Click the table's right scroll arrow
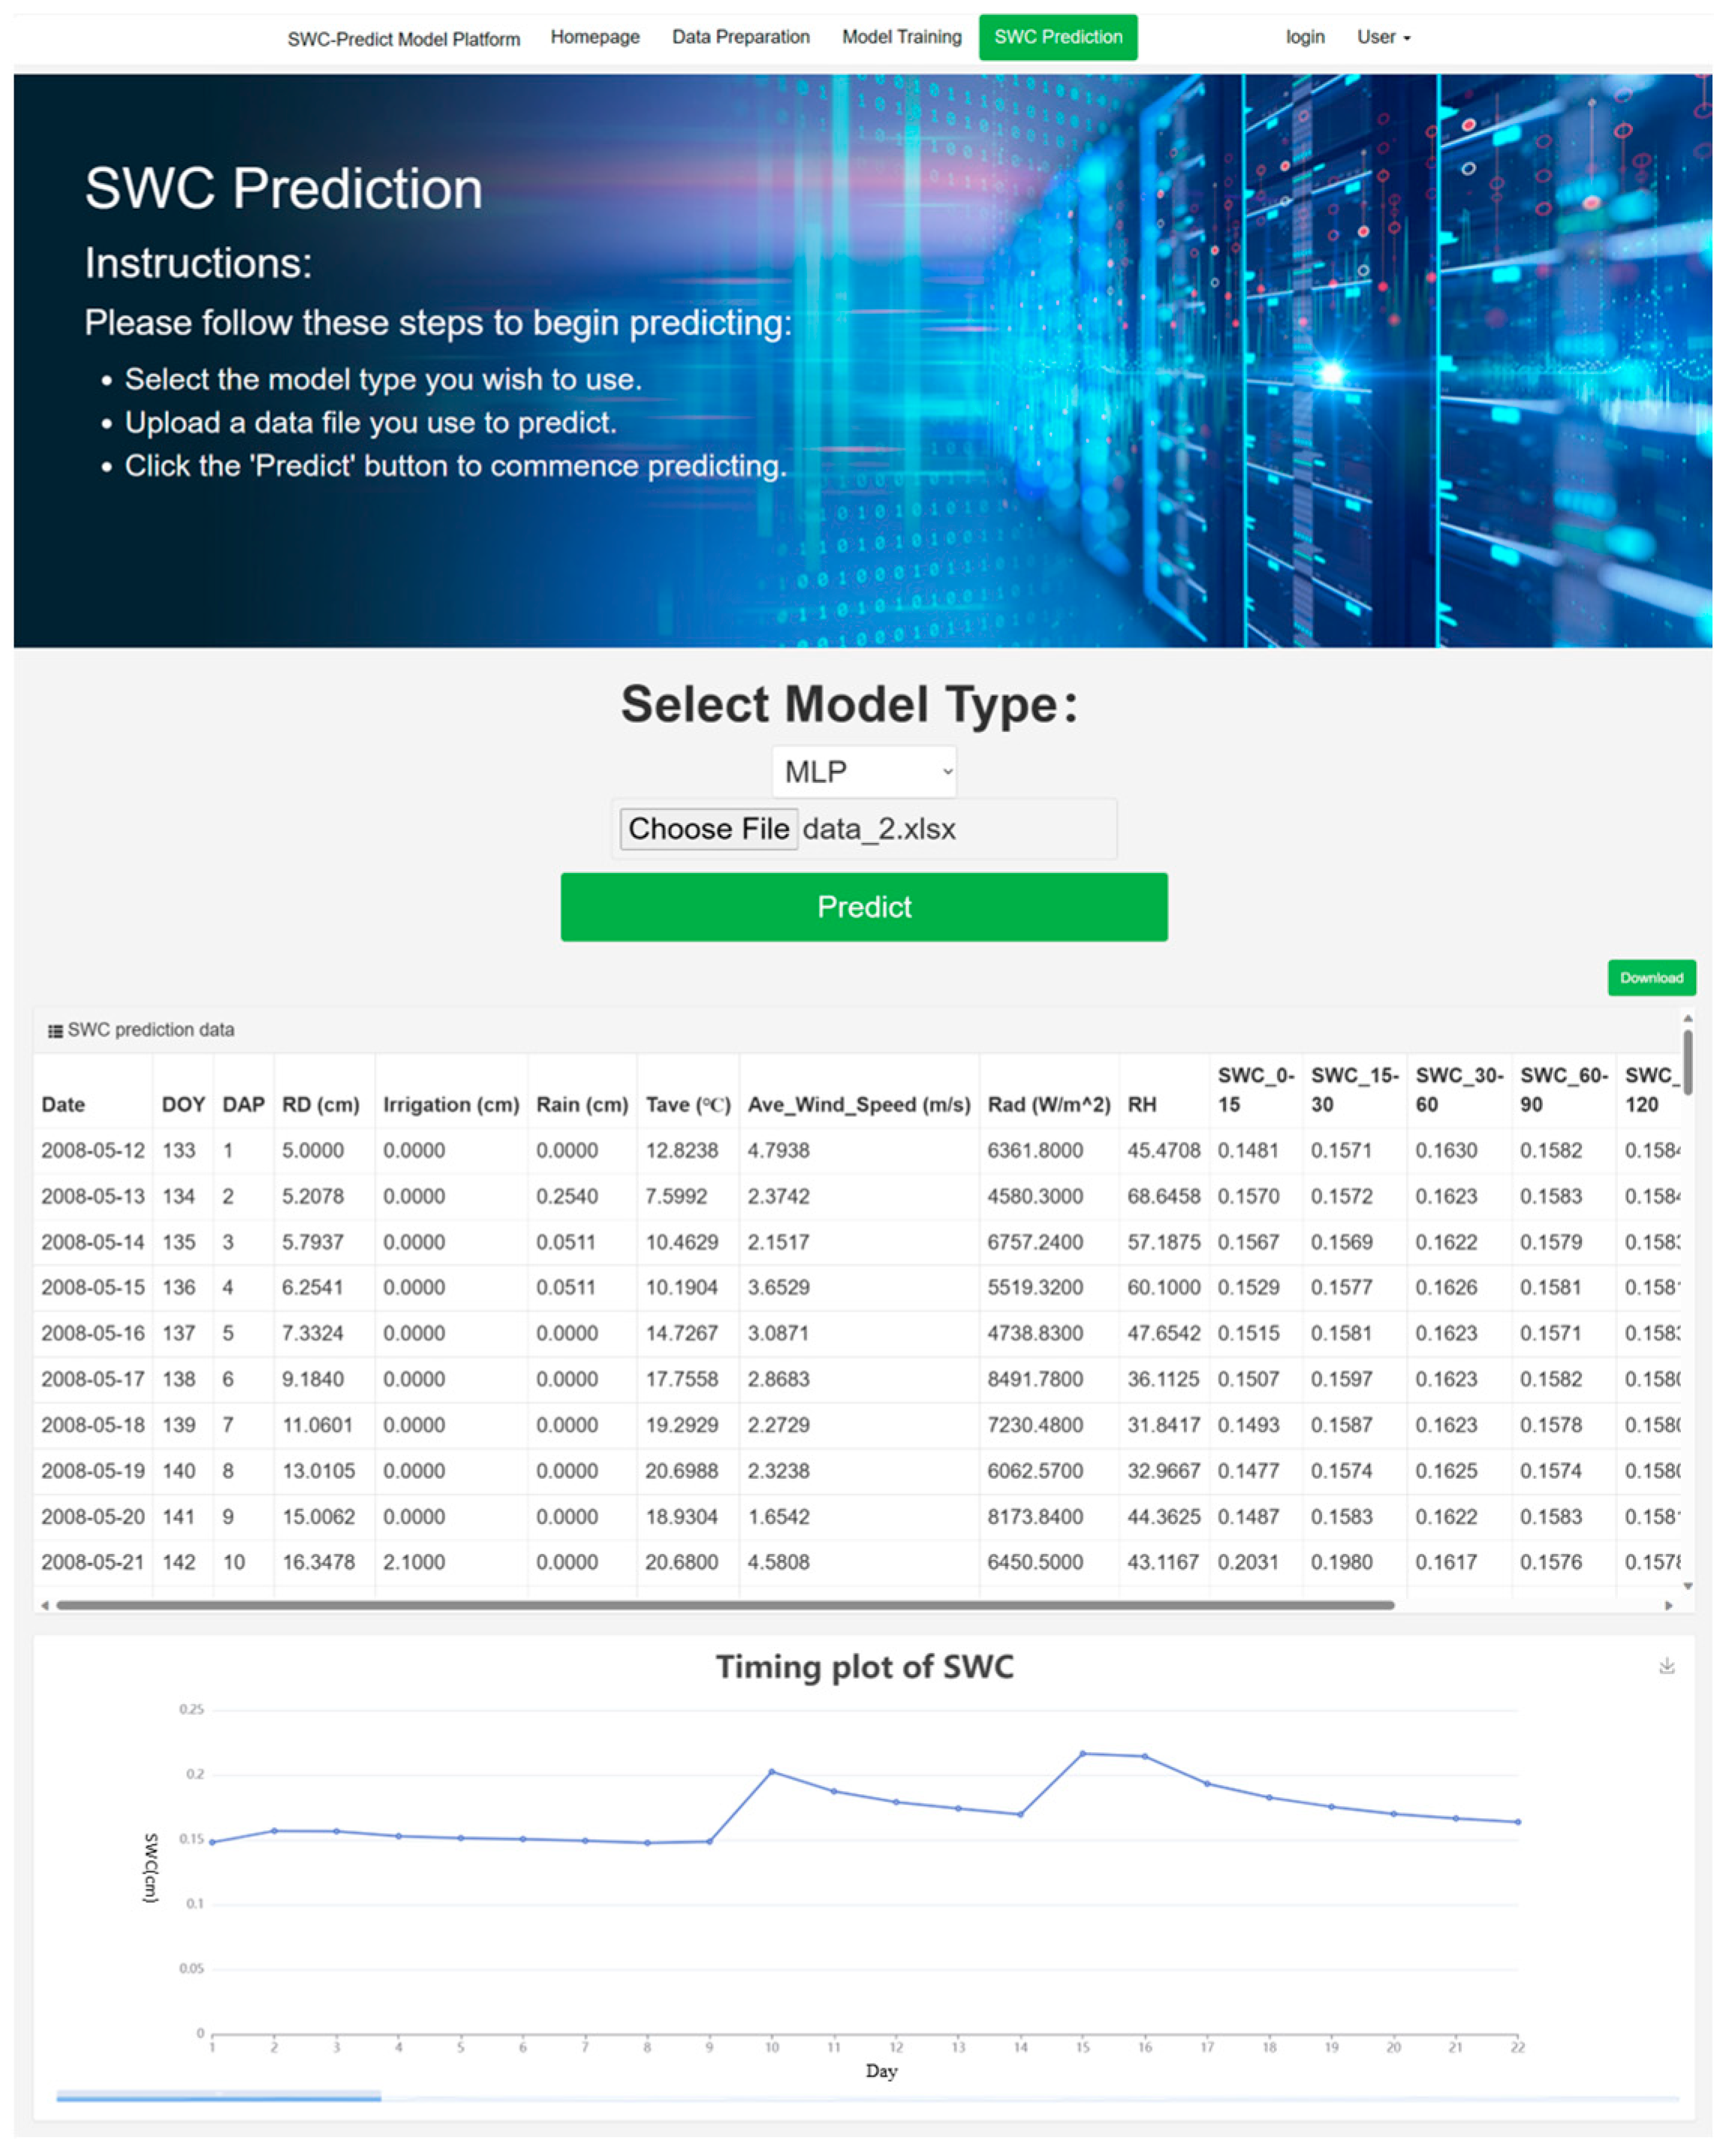Viewport: 1723px width, 2156px height. coord(1668,1605)
